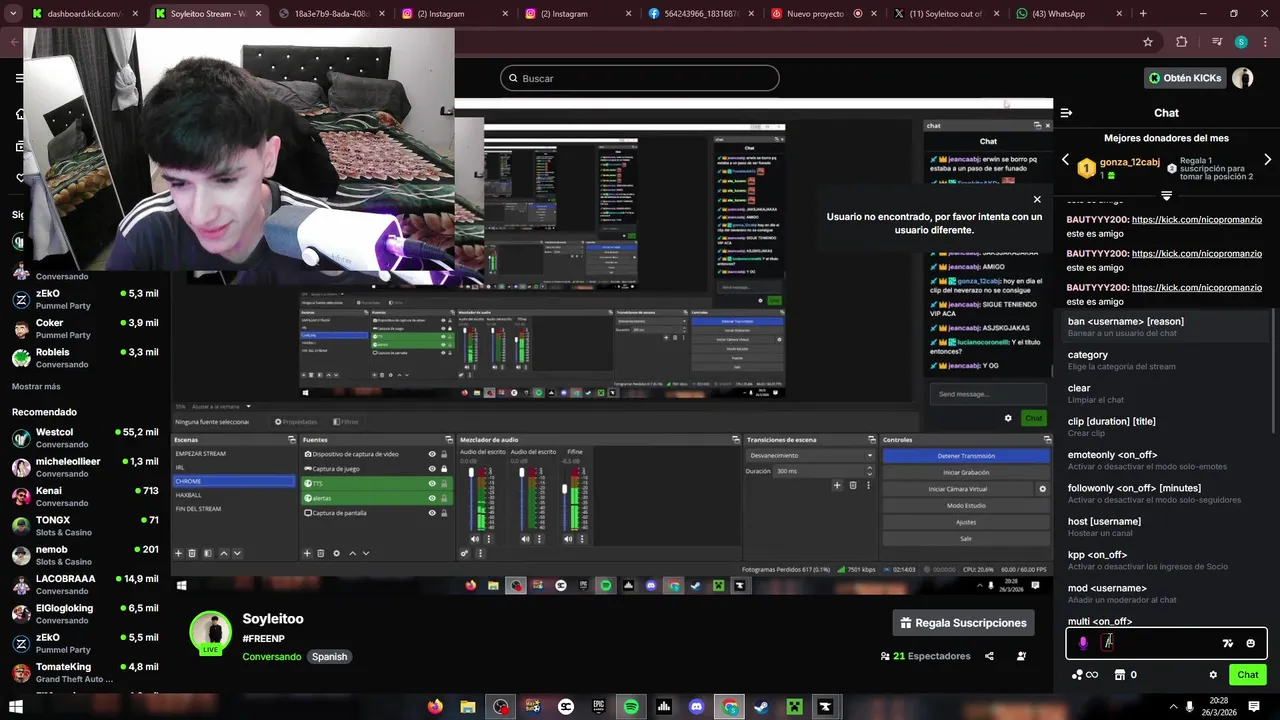
Task: Send message with green Chat button
Action: coord(1248,675)
